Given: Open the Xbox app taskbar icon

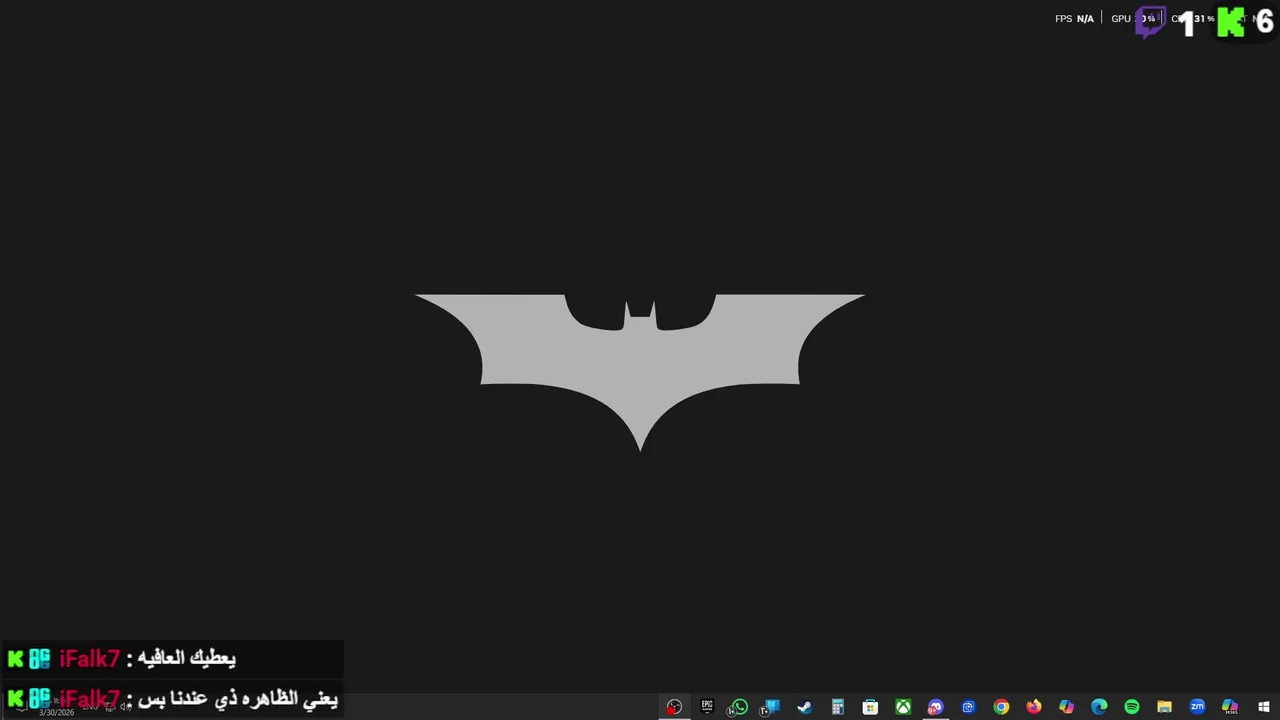Looking at the screenshot, I should (x=903, y=707).
